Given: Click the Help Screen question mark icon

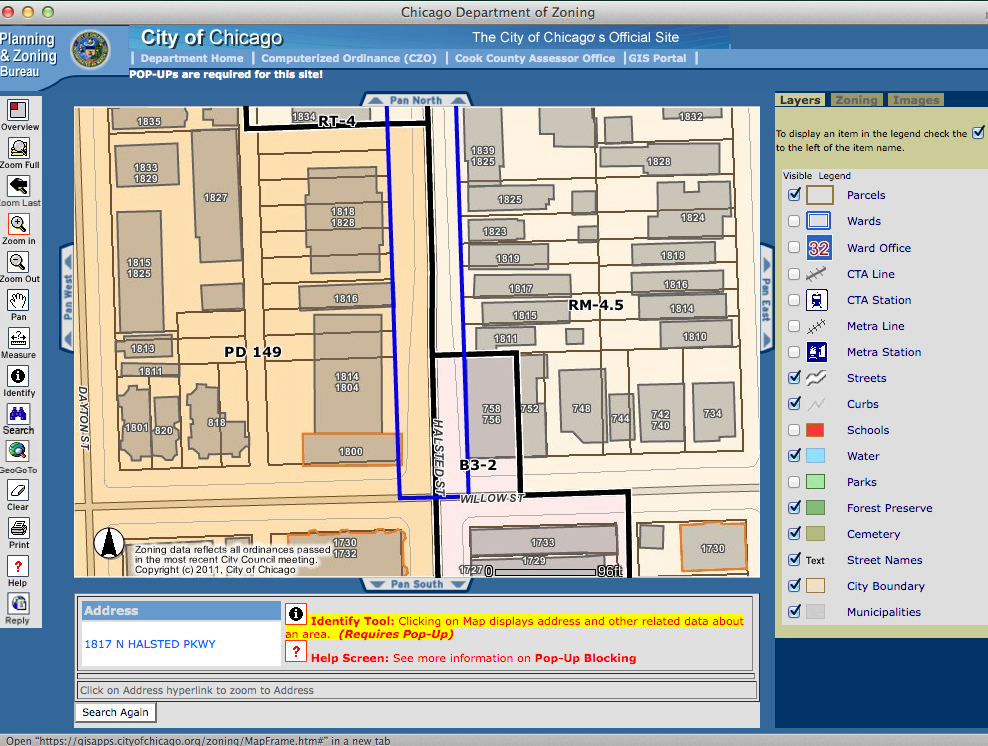Looking at the screenshot, I should 296,651.
